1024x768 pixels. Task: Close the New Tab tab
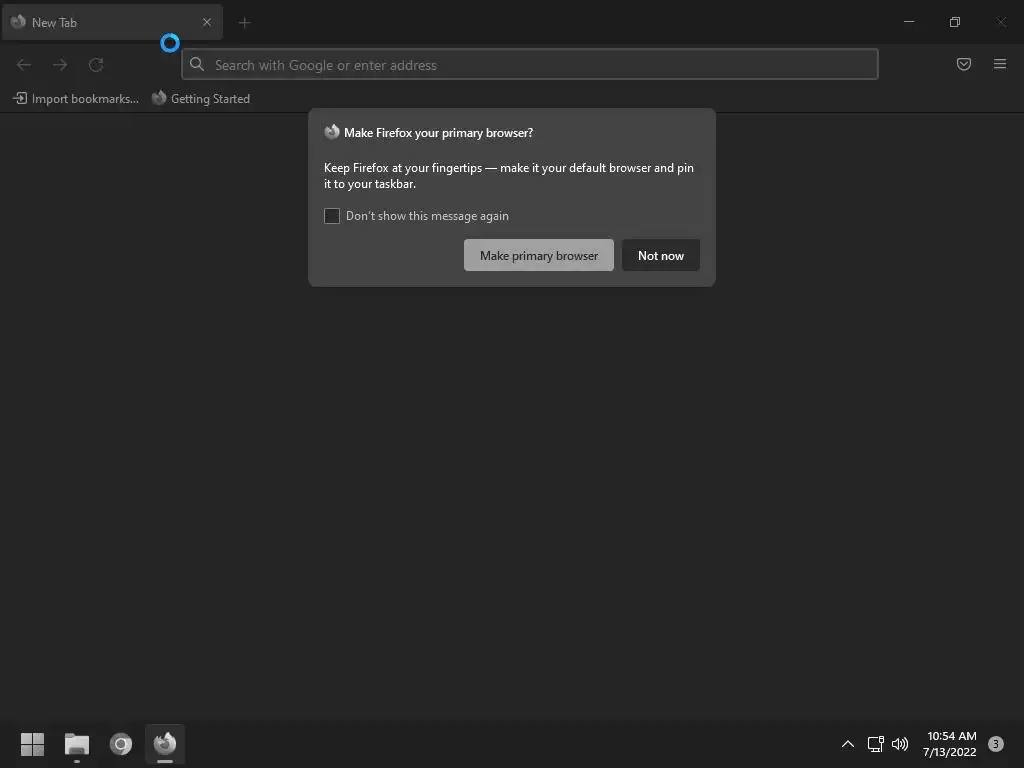[206, 22]
